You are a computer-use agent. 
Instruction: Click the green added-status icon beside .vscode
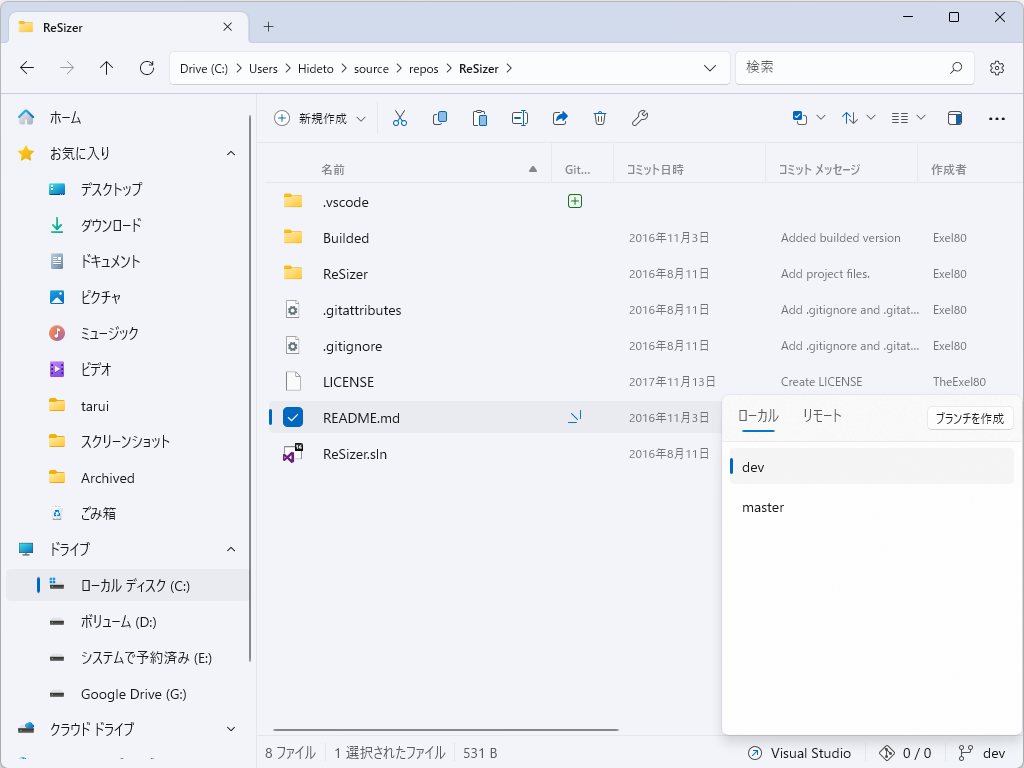[x=575, y=201]
